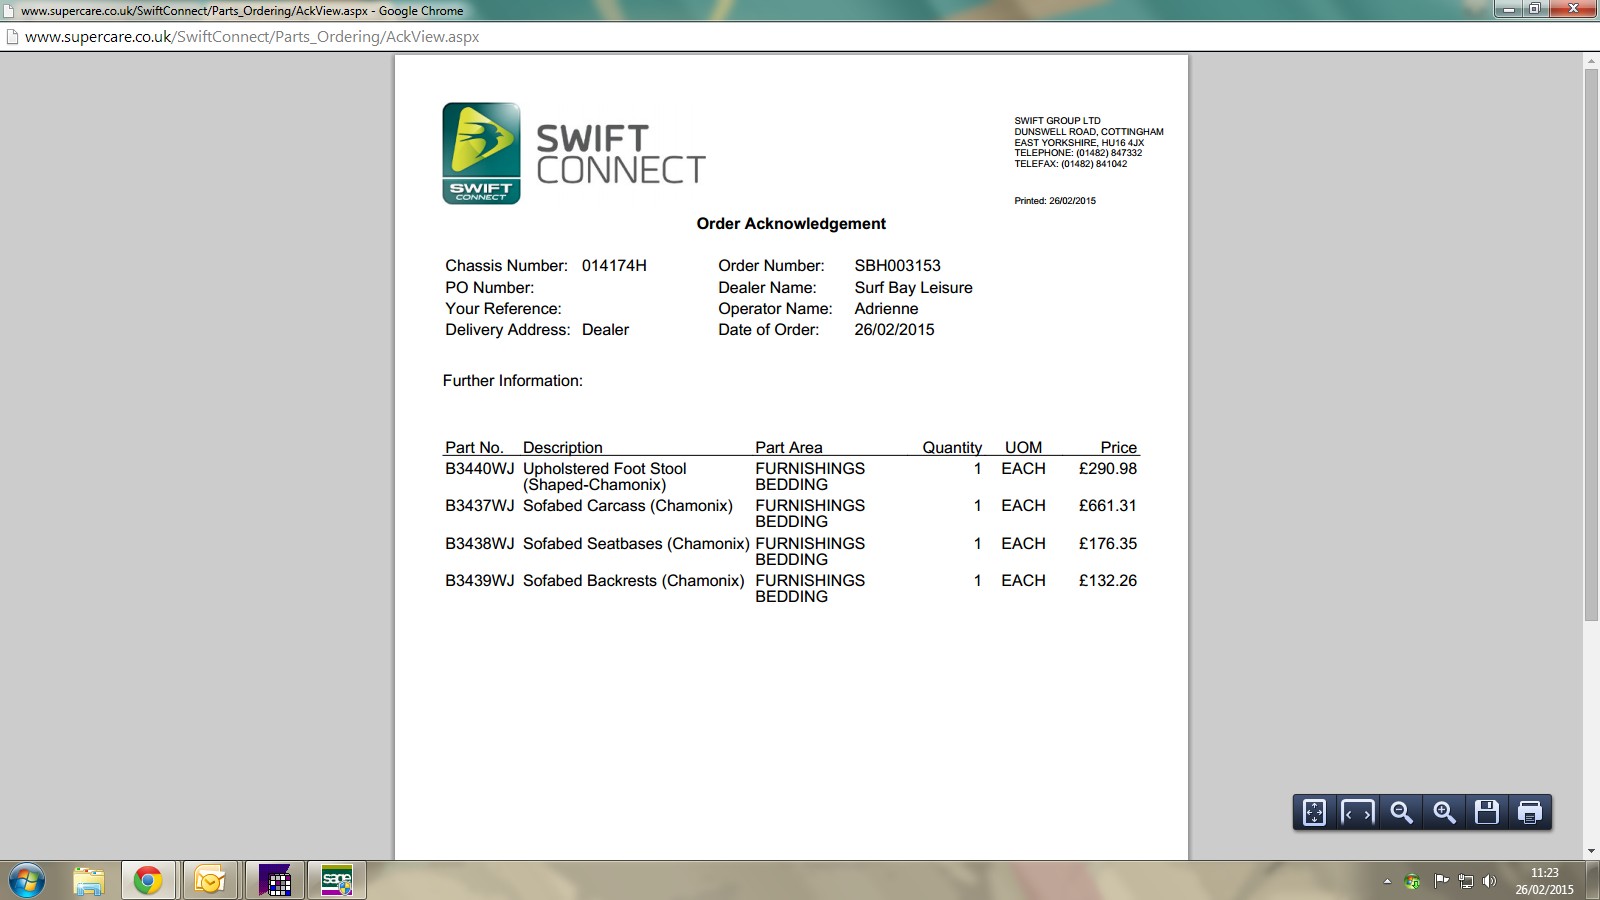1600x900 pixels.
Task: Click the Delivery Address value Dealer
Action: click(x=605, y=330)
